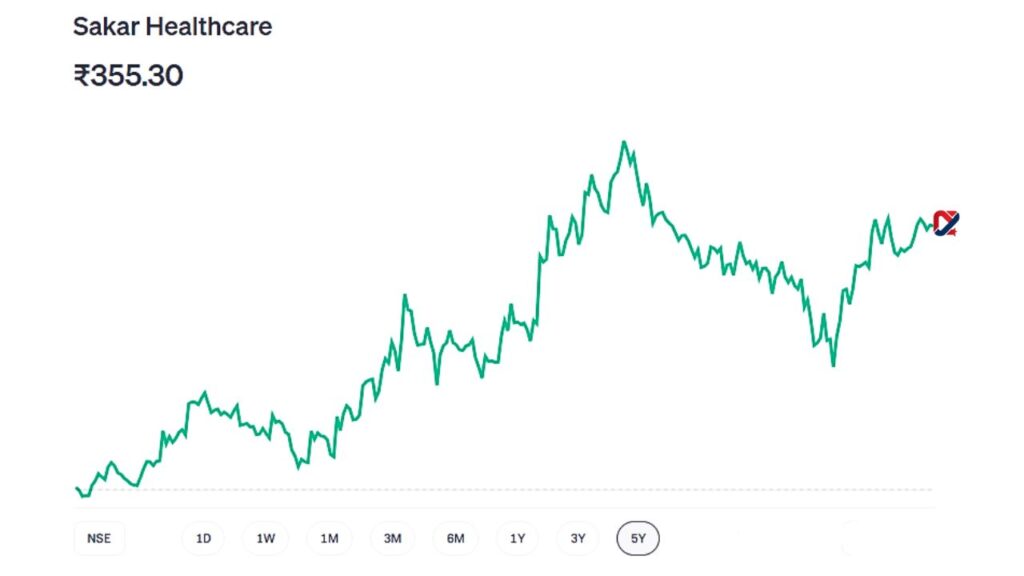Select the 3Y time period
This screenshot has width=1024, height=576.
click(x=578, y=539)
